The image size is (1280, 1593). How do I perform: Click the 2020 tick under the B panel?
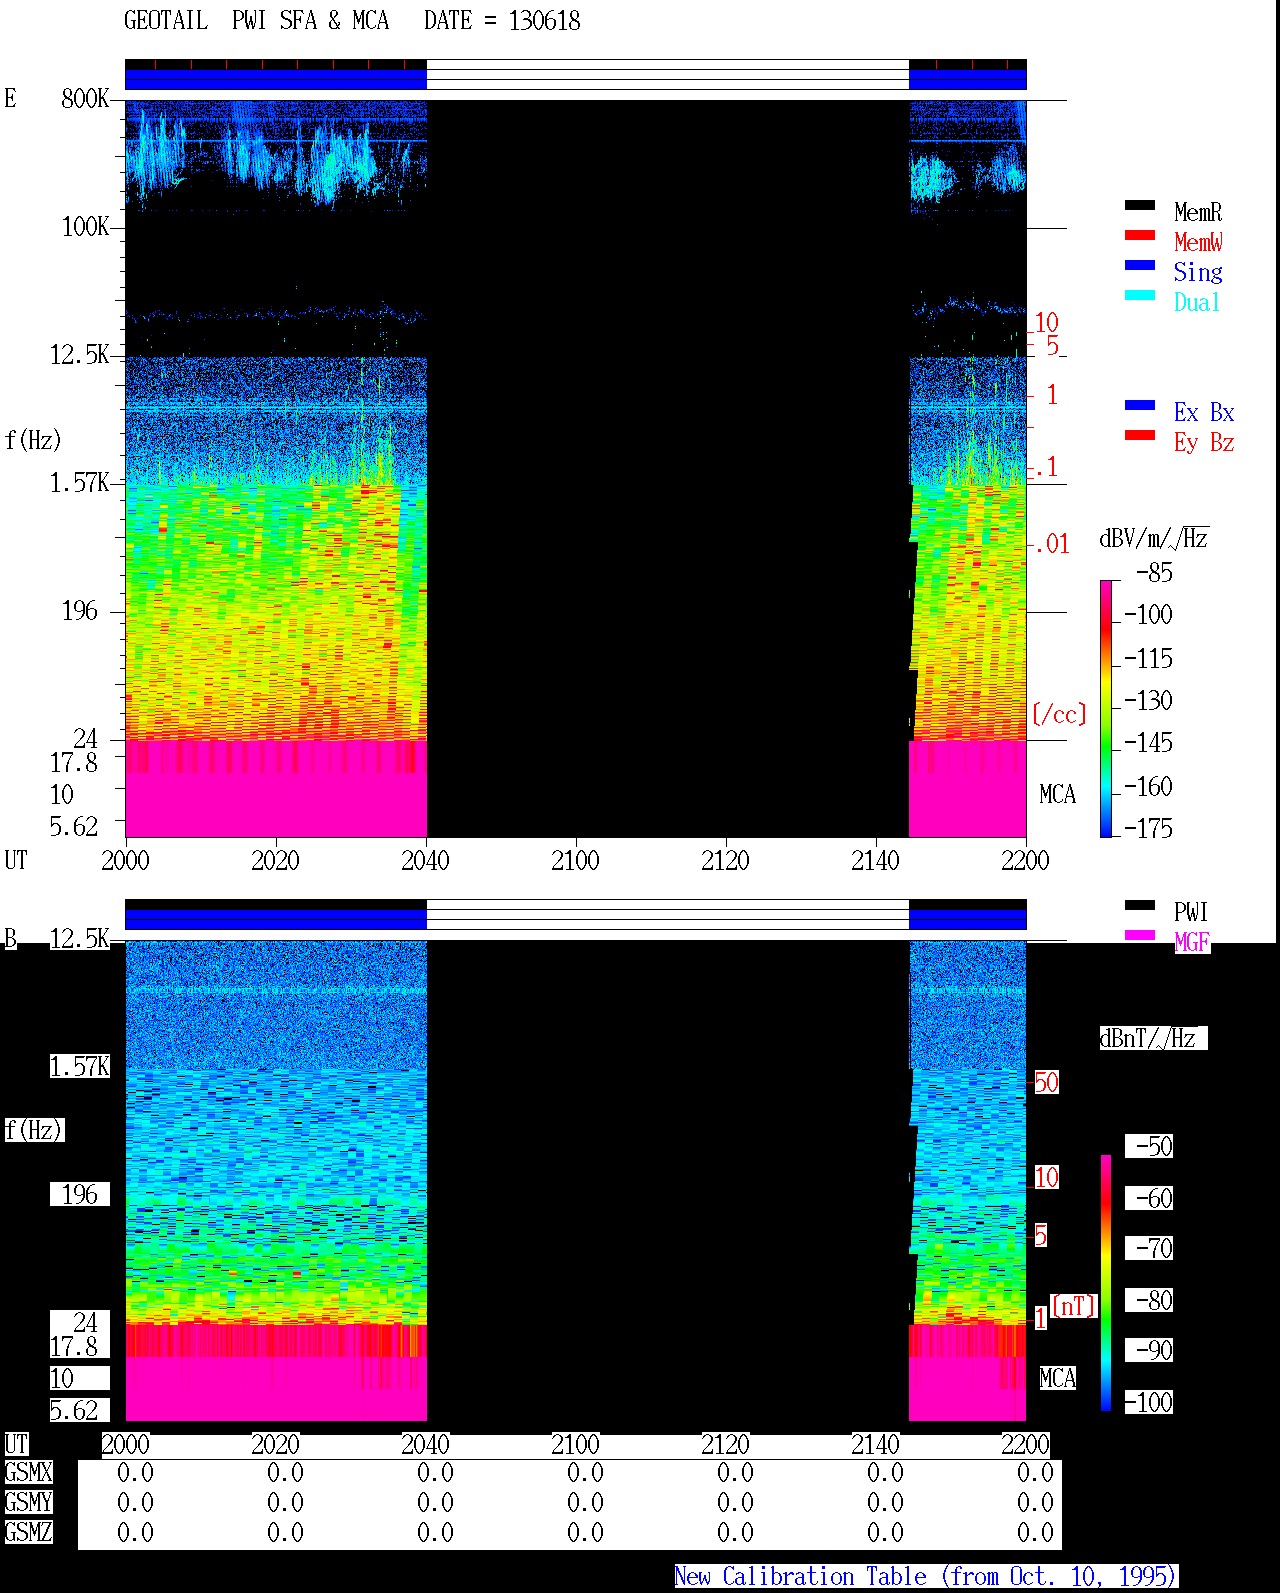pyautogui.click(x=275, y=1445)
